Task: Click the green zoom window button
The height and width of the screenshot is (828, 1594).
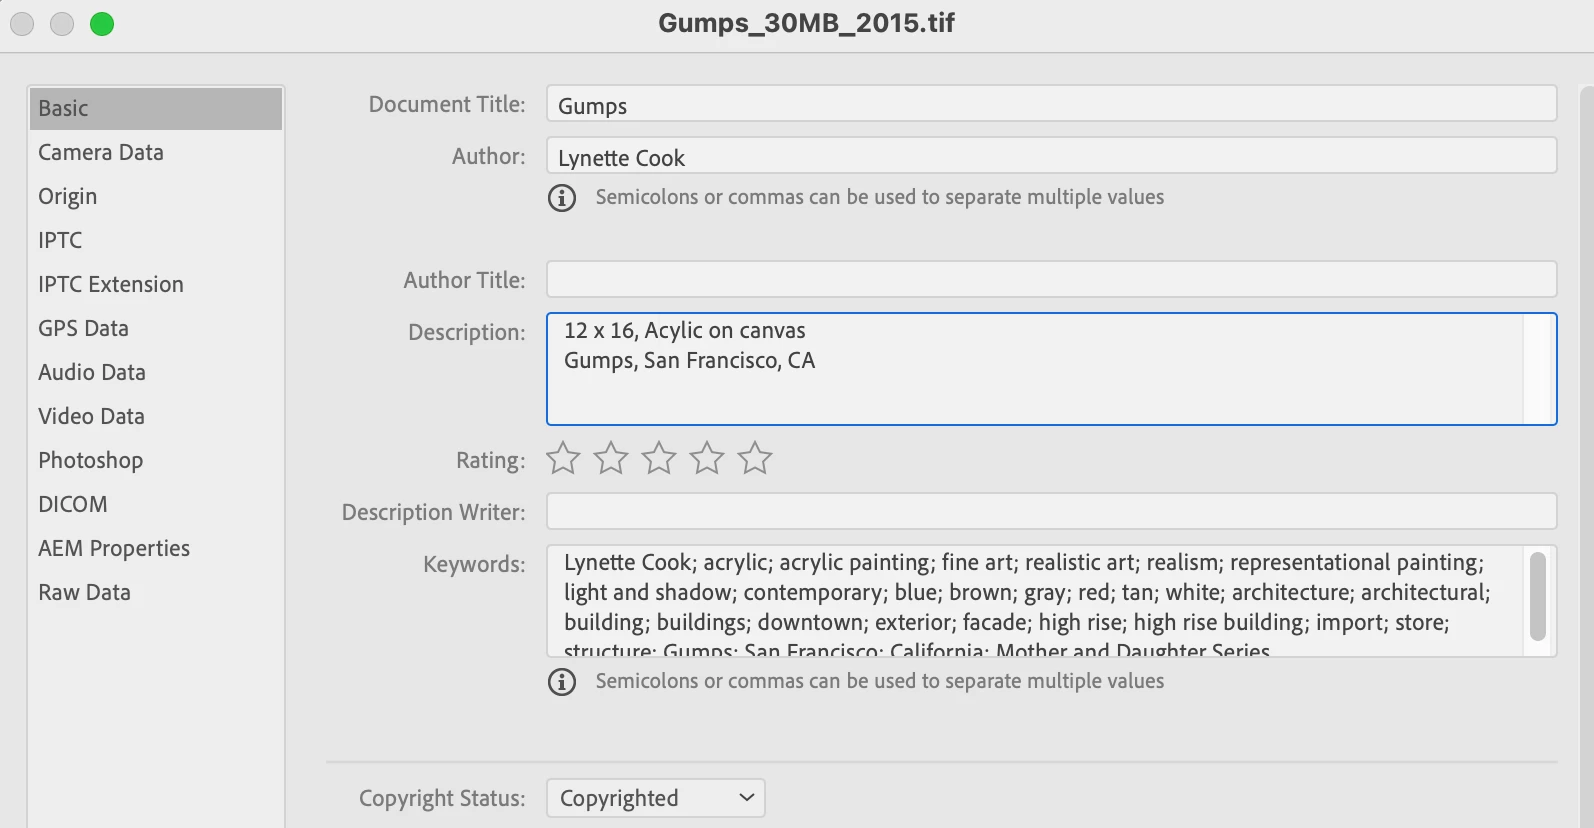Action: [102, 24]
